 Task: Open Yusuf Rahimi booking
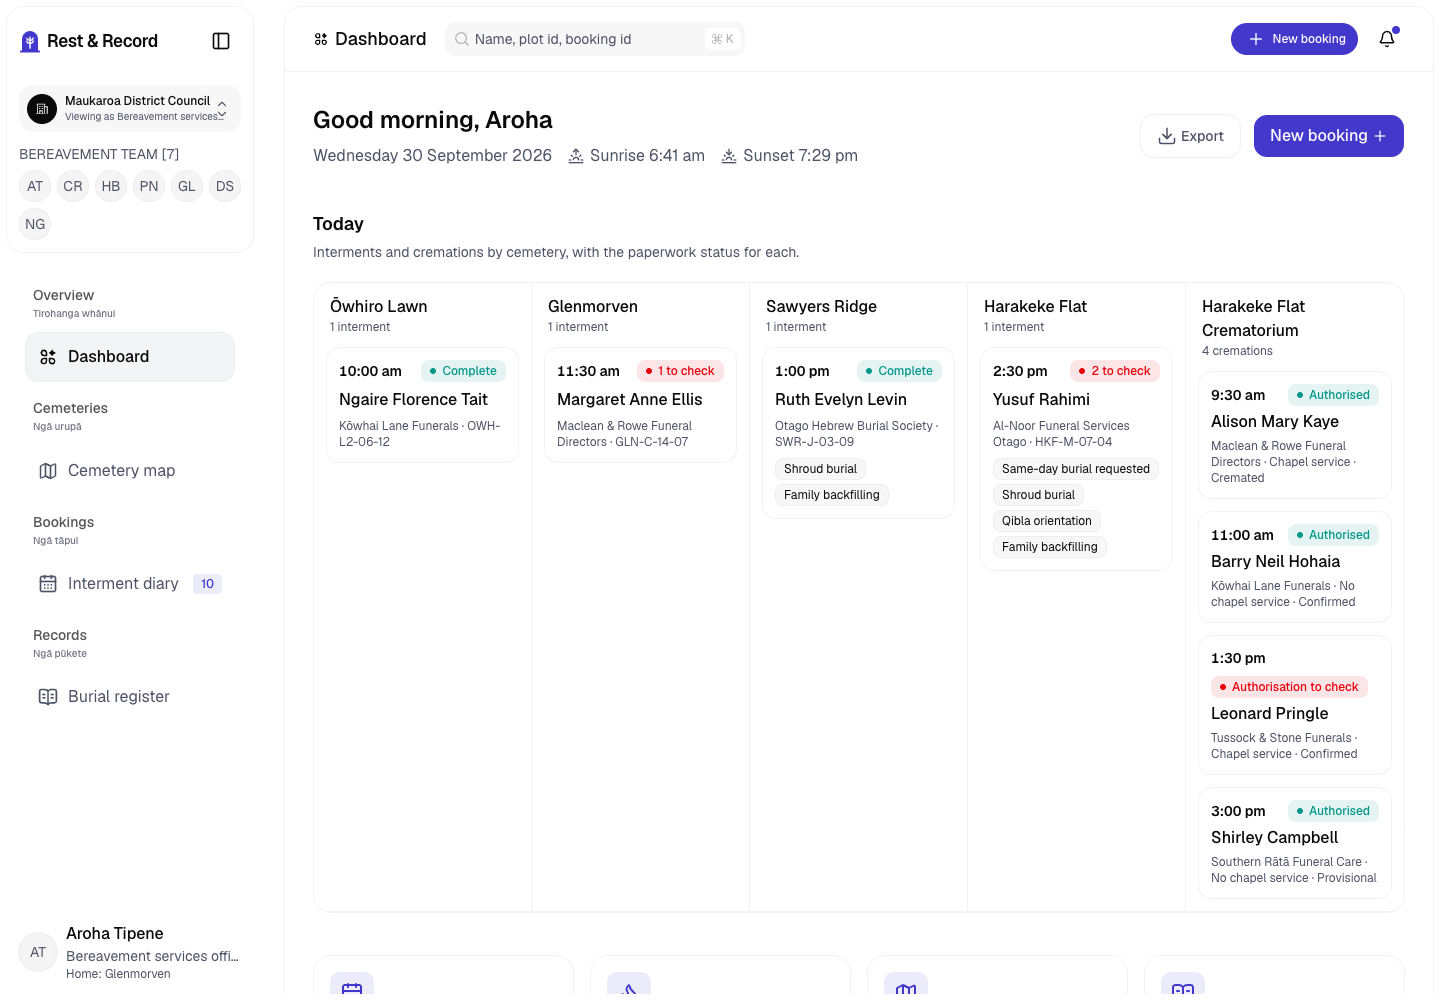point(1076,459)
